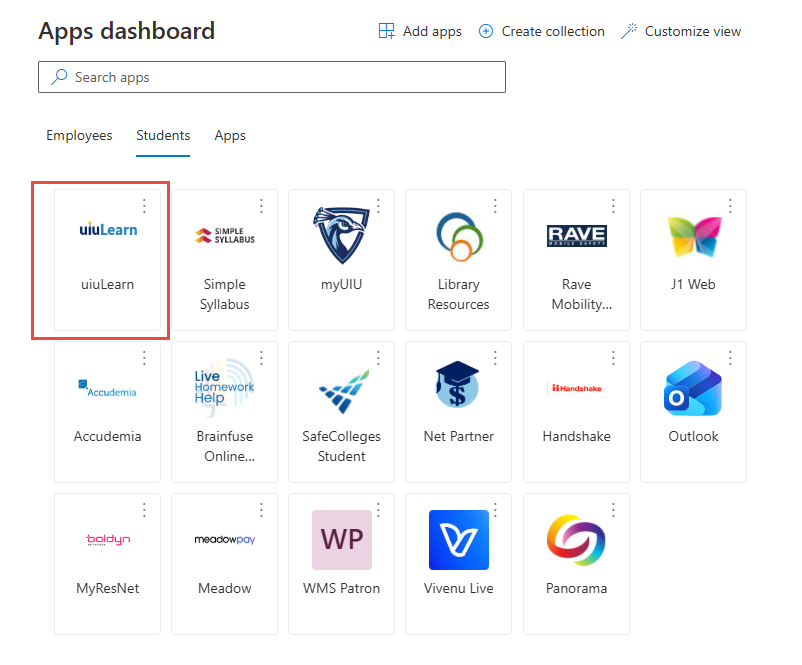Launch the Rave Mobility logo
Screen dimensions: 802x665
[576, 236]
